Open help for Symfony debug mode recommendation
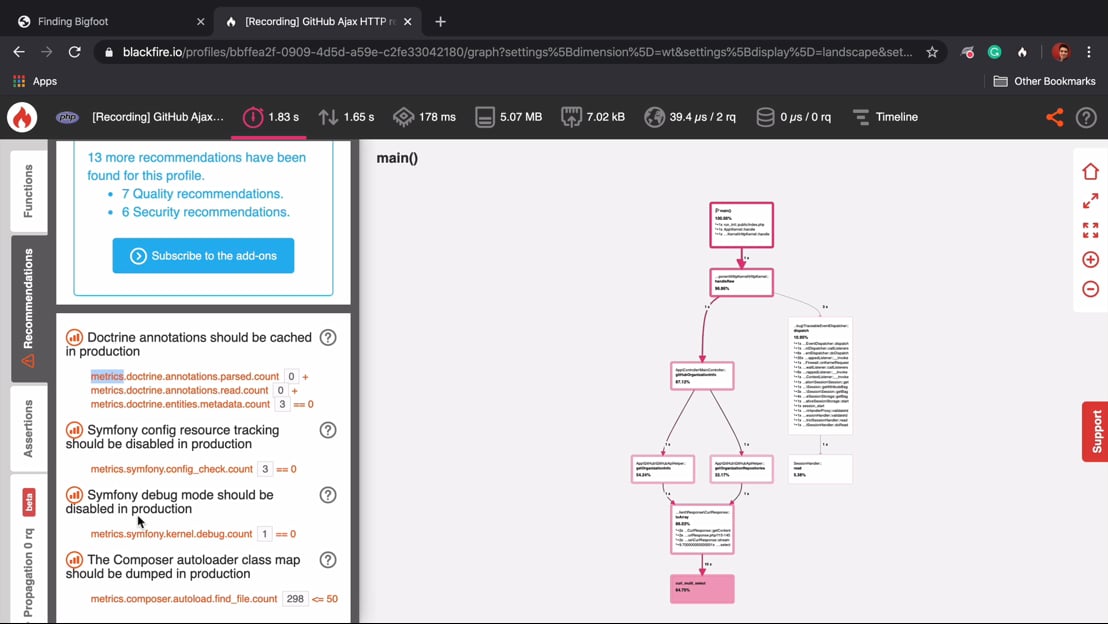The width and height of the screenshot is (1108, 624). (x=328, y=495)
